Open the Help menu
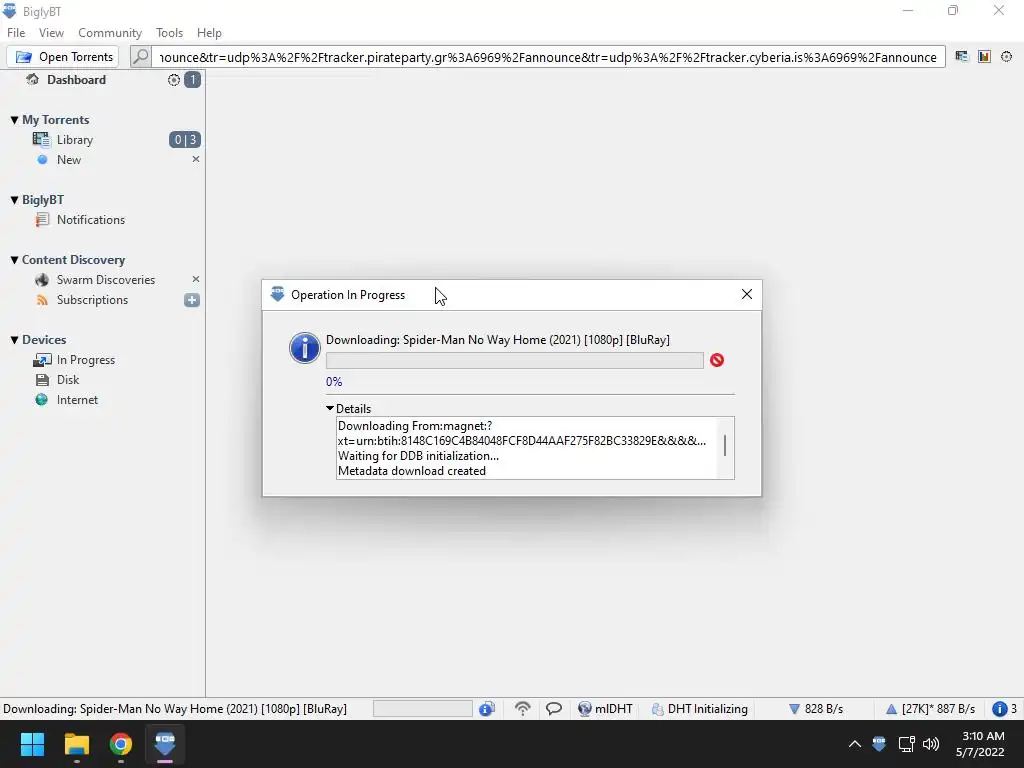Screen dimensions: 1024x768 coord(209,33)
